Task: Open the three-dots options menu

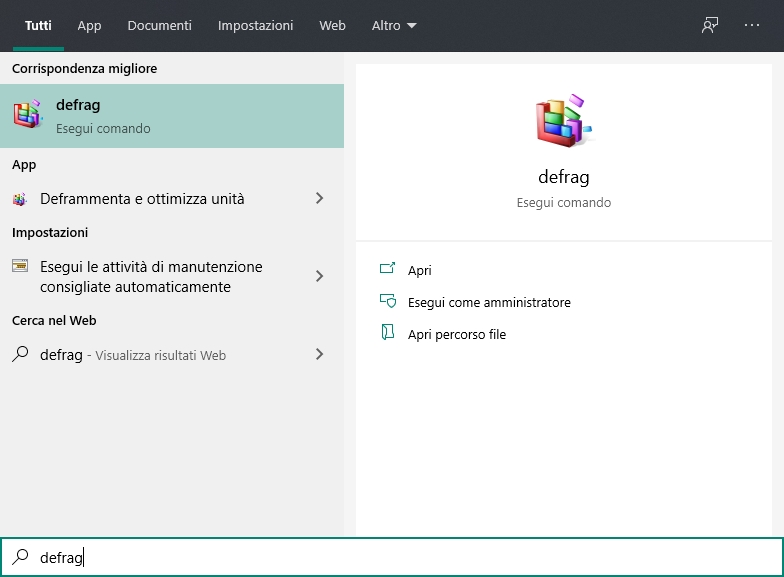Action: pyautogui.click(x=752, y=25)
